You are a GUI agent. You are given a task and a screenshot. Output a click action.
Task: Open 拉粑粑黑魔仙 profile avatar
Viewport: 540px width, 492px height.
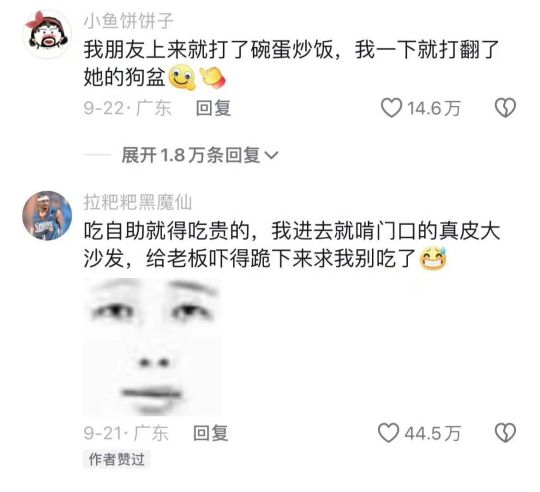[x=47, y=216]
